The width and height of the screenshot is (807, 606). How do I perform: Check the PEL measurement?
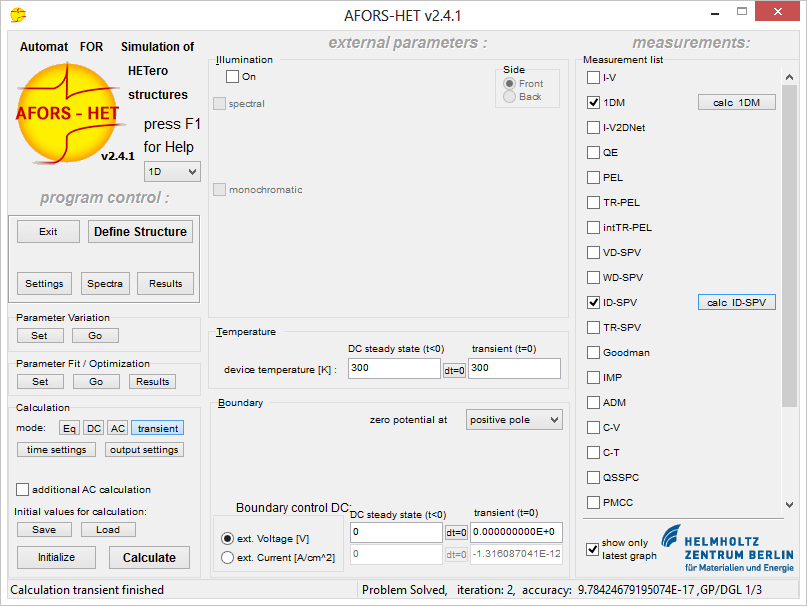click(593, 178)
